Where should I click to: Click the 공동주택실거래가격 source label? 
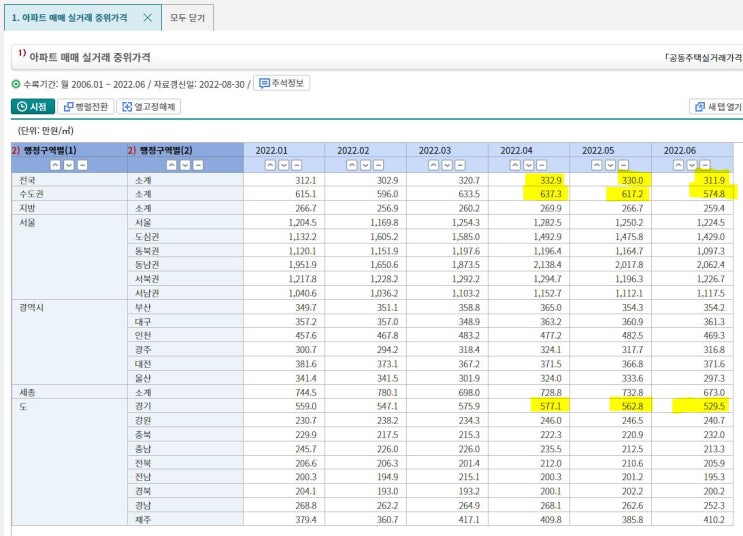point(704,57)
